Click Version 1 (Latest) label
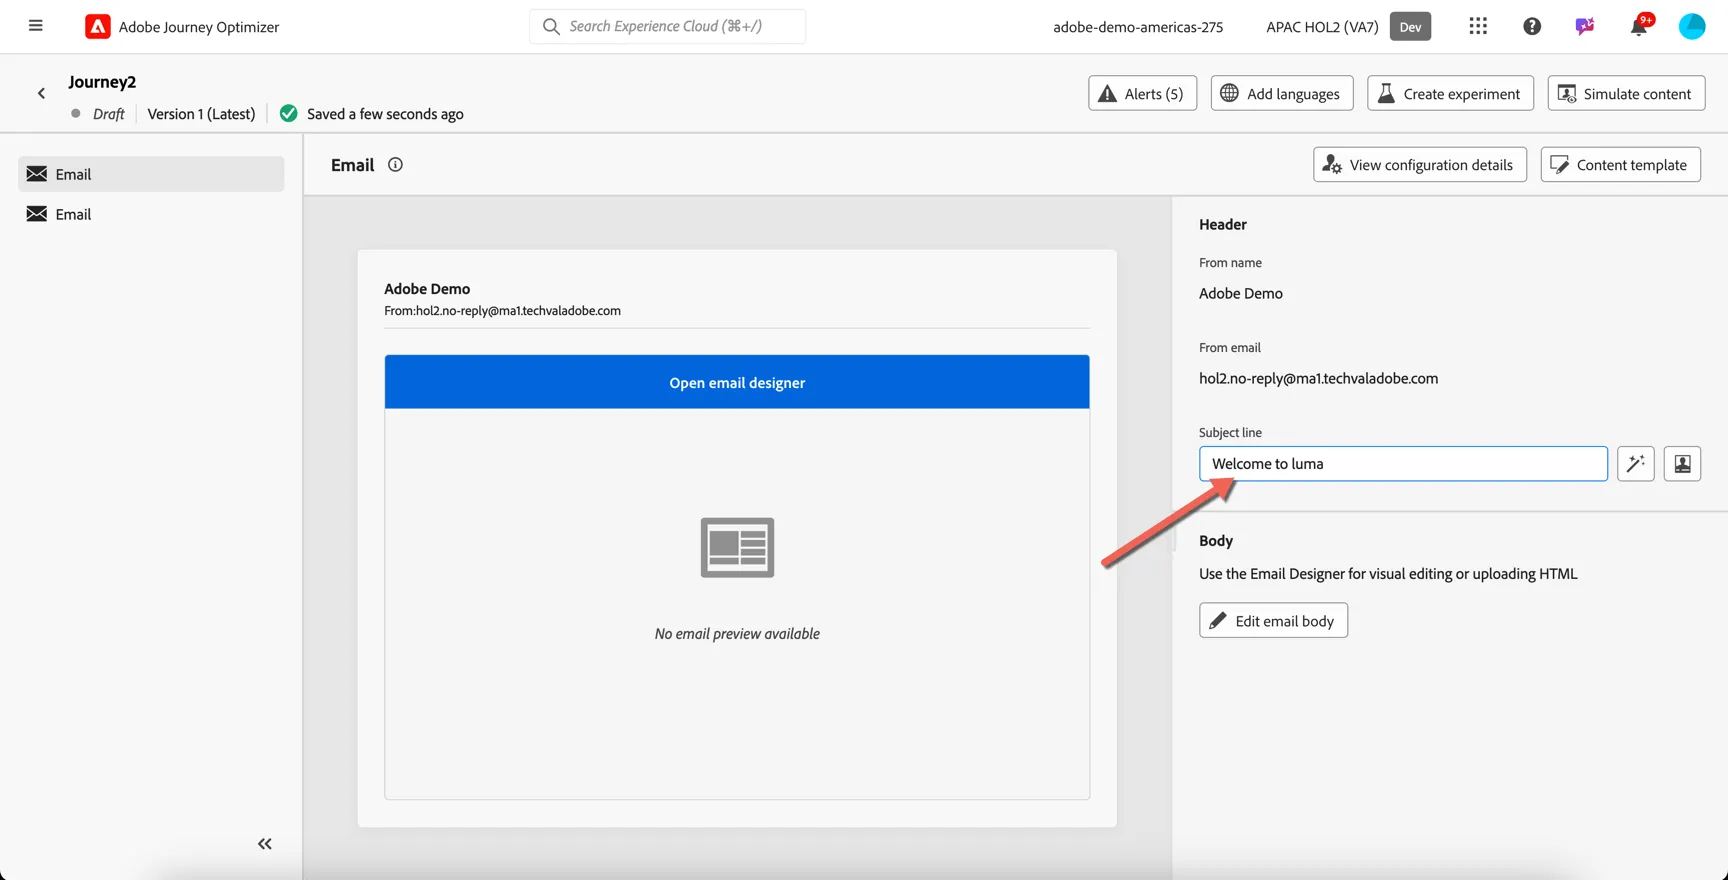This screenshot has height=880, width=1728. 201,114
